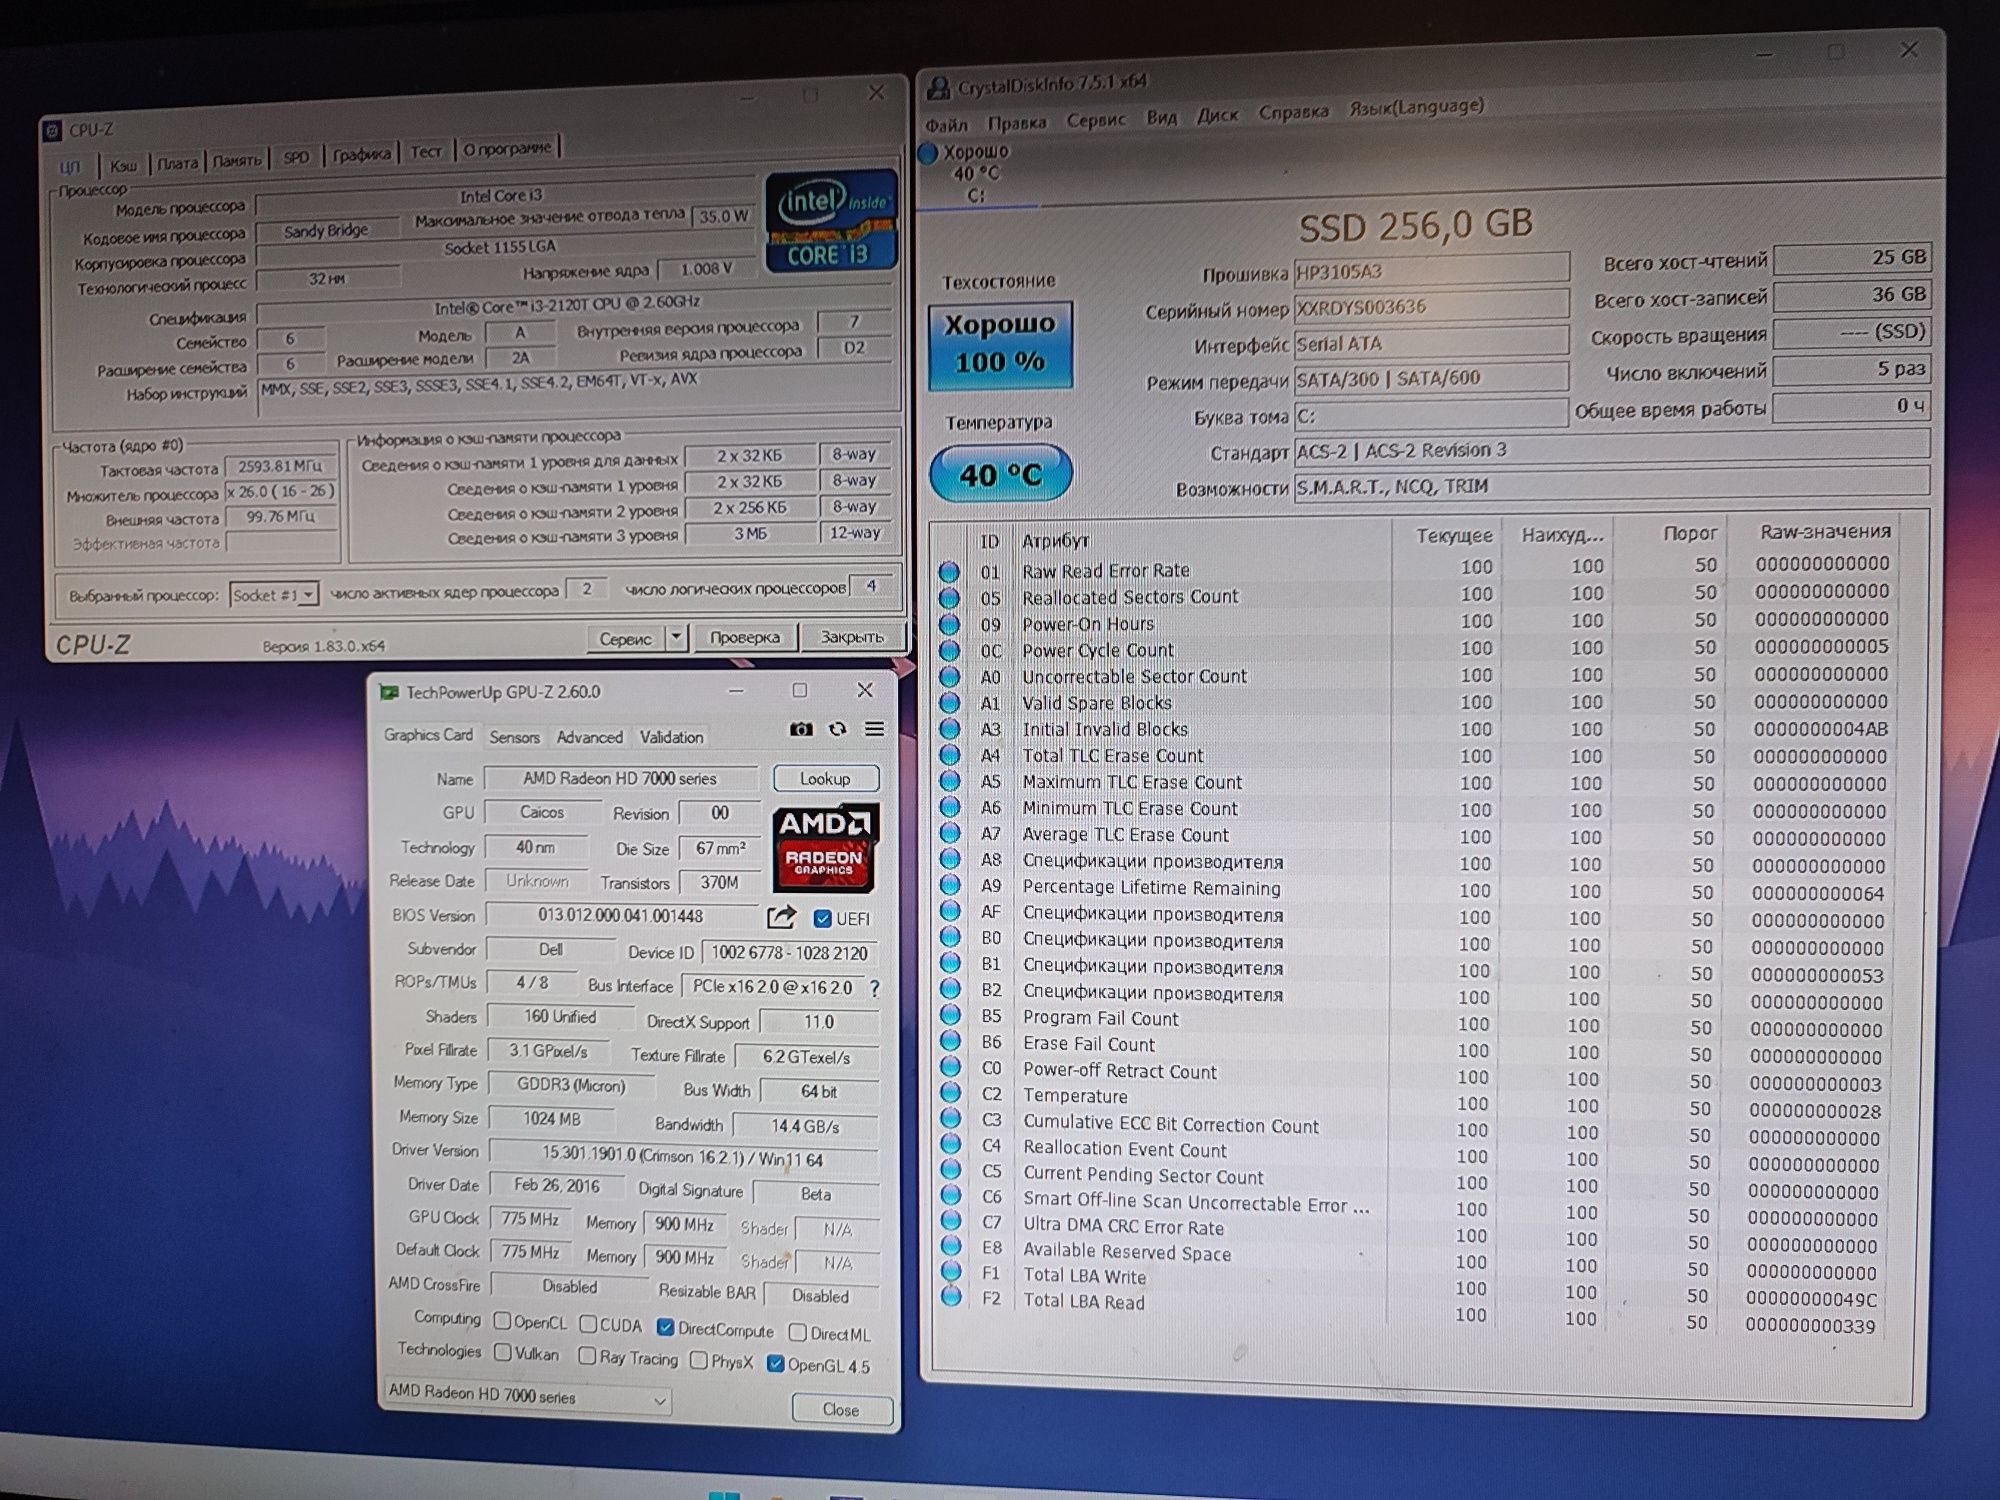
Task: Click the status circle for Erase Fail Count
Action: 951,1042
